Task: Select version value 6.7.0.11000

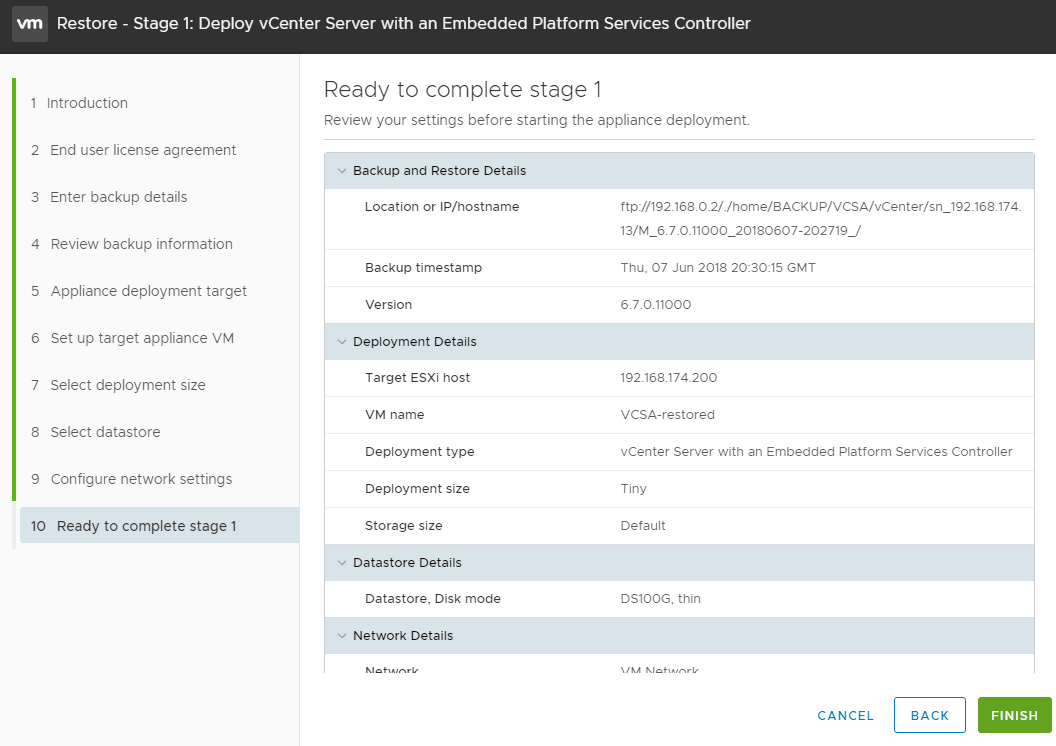Action: click(x=656, y=305)
